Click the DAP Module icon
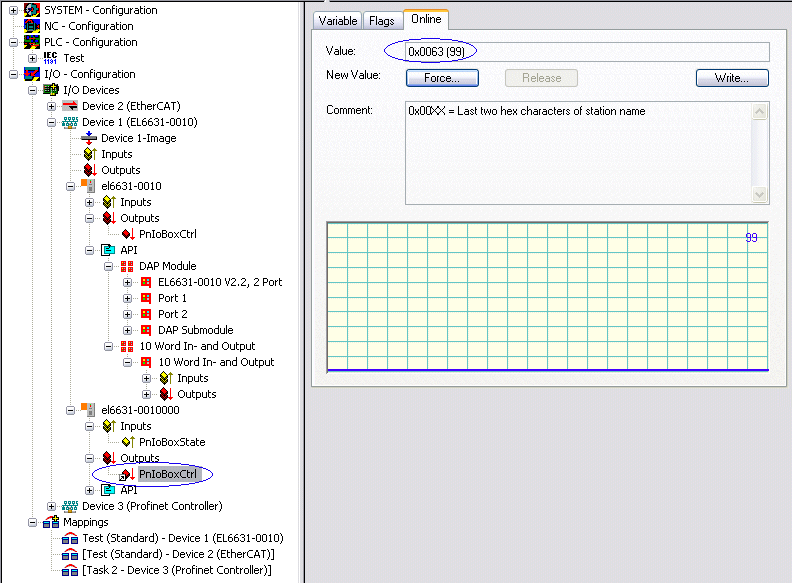 (127, 266)
